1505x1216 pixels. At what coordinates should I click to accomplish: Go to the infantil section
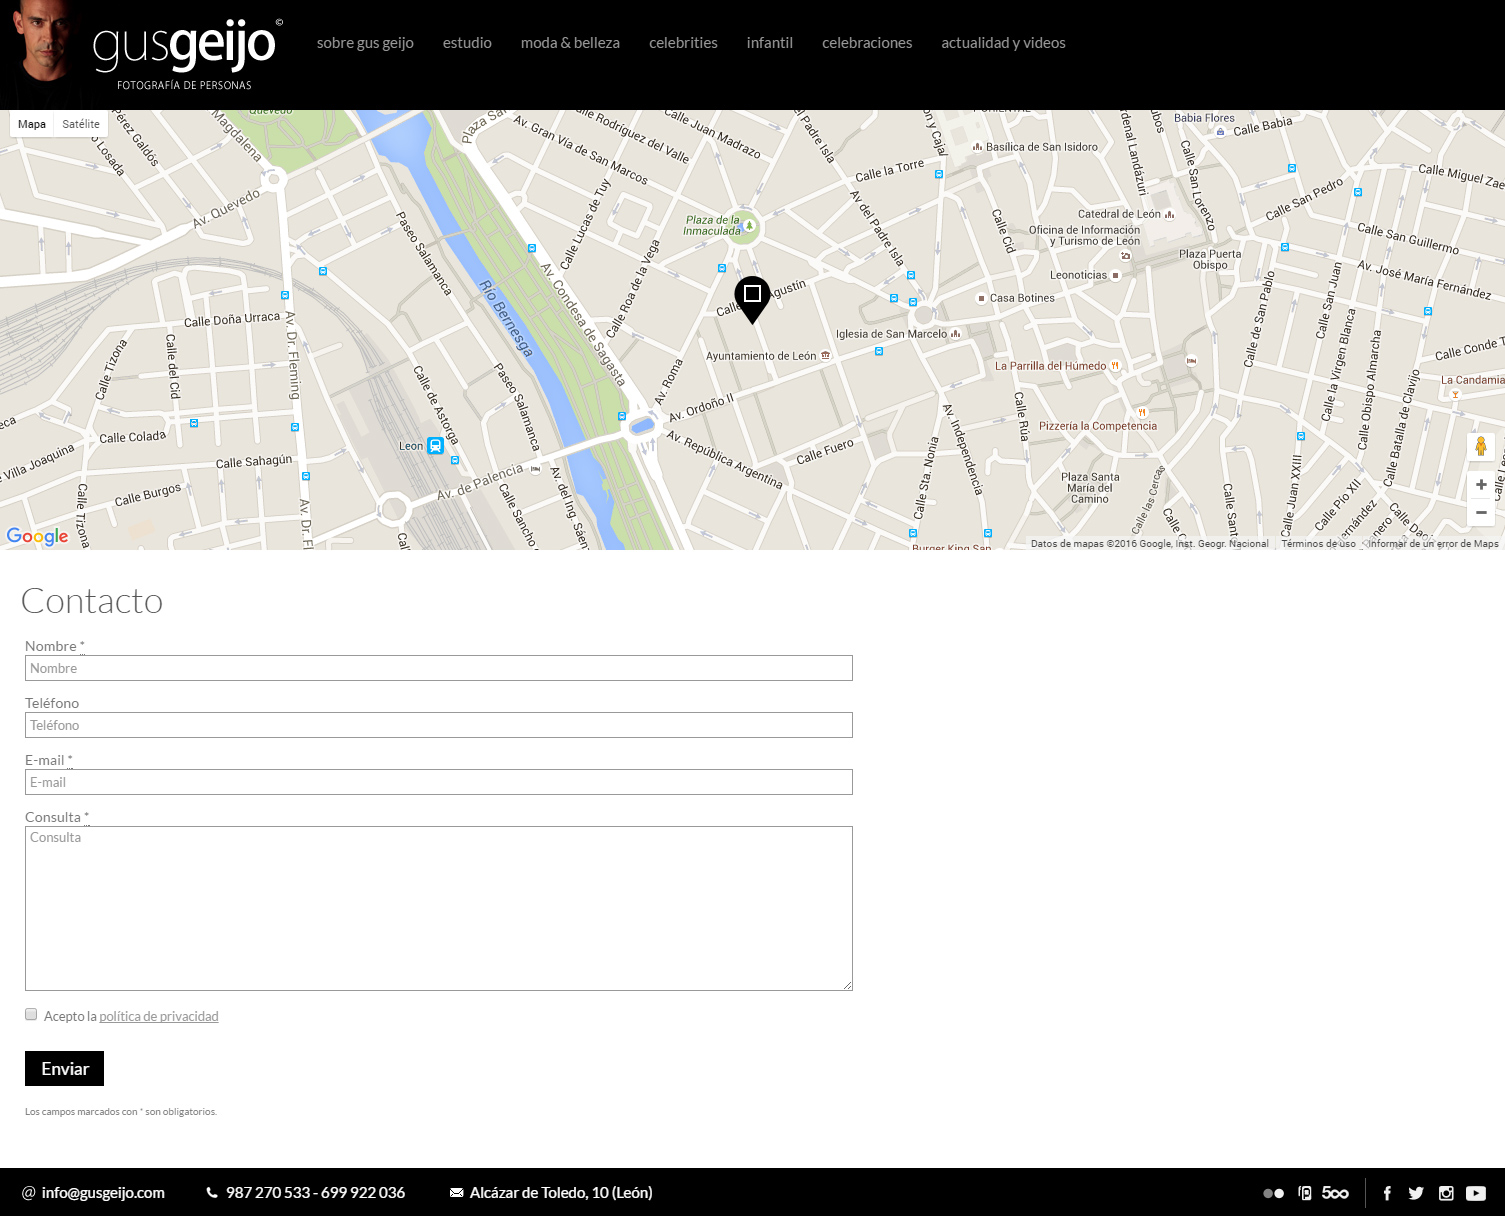(769, 43)
